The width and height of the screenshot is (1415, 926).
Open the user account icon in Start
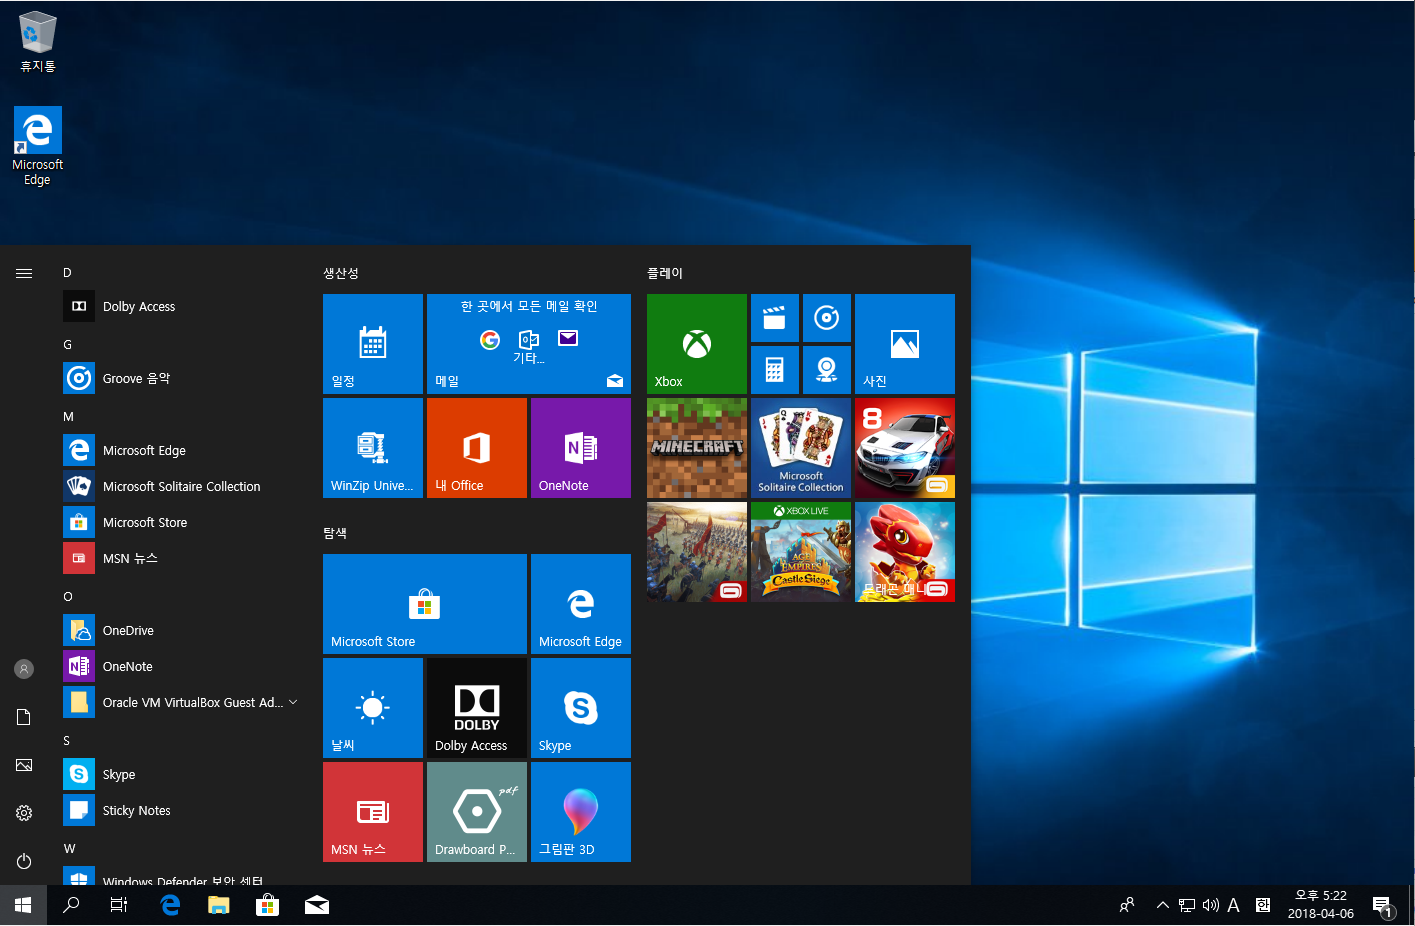[24, 669]
